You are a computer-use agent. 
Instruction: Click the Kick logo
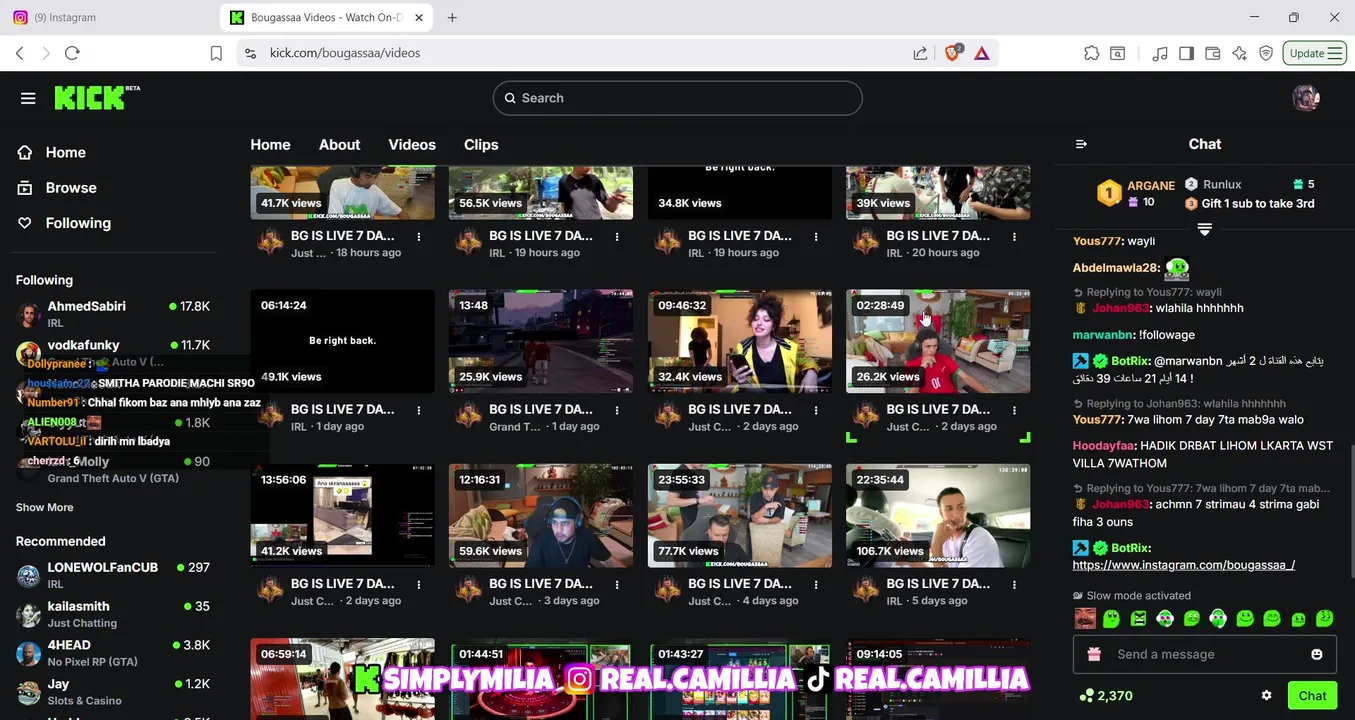click(97, 97)
